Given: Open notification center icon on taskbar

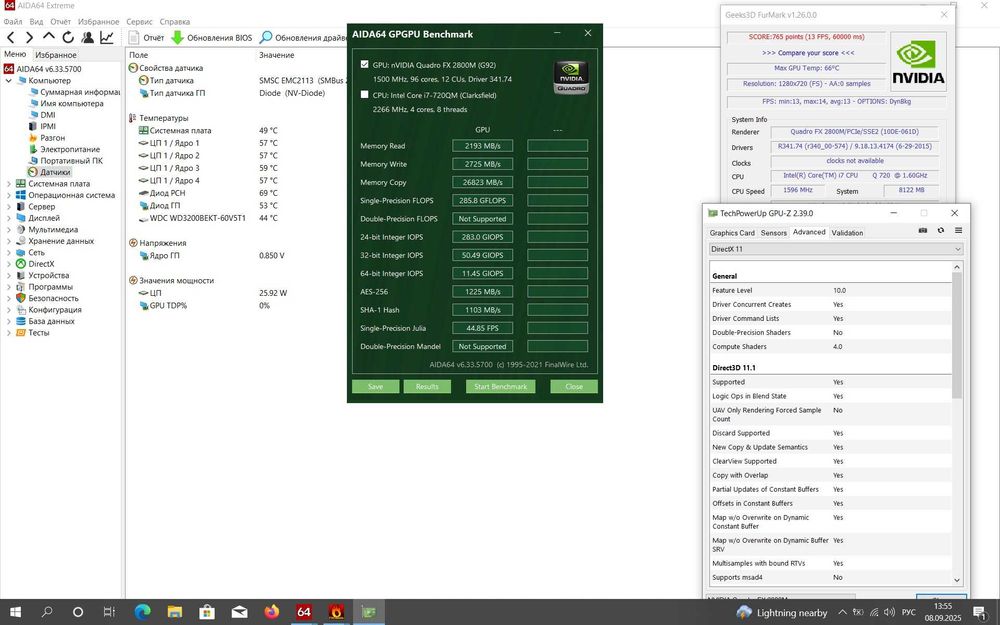Looking at the screenshot, I should pos(980,613).
